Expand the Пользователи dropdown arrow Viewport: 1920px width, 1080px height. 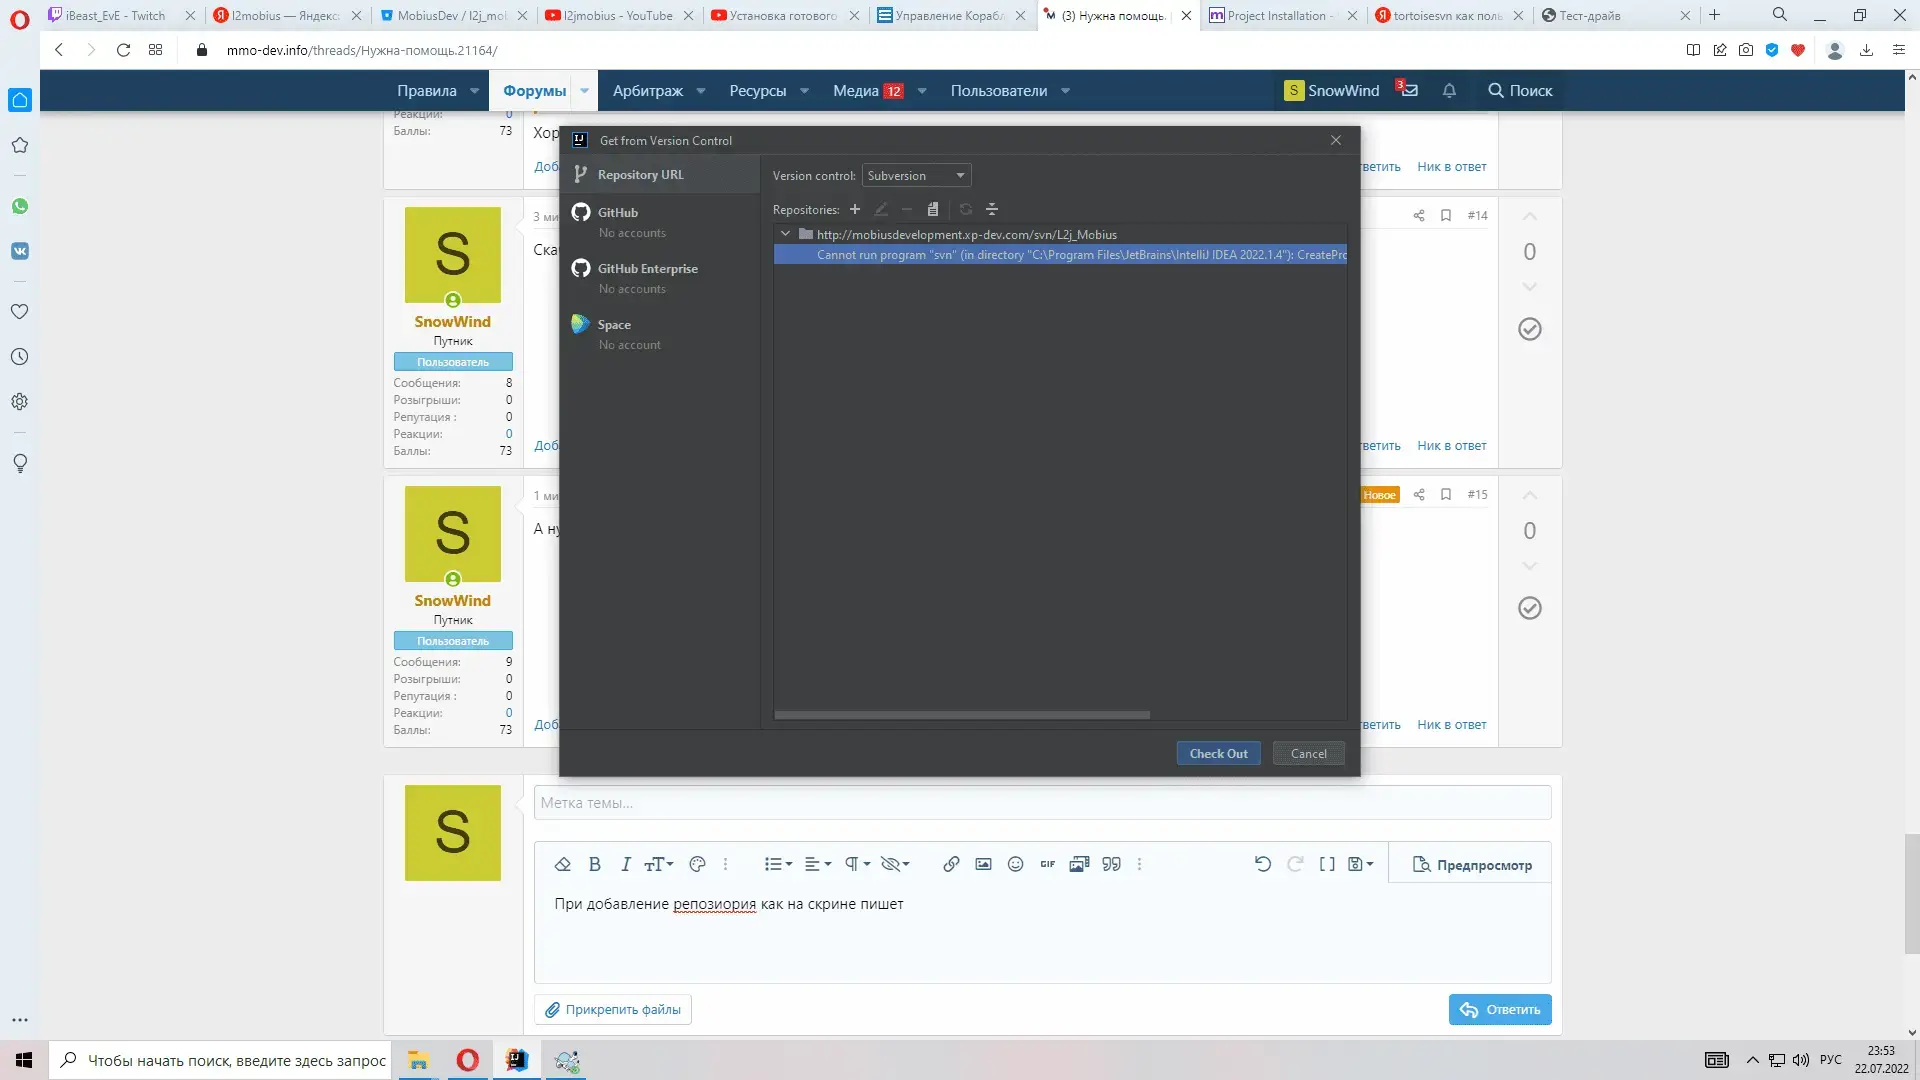[x=1066, y=91]
